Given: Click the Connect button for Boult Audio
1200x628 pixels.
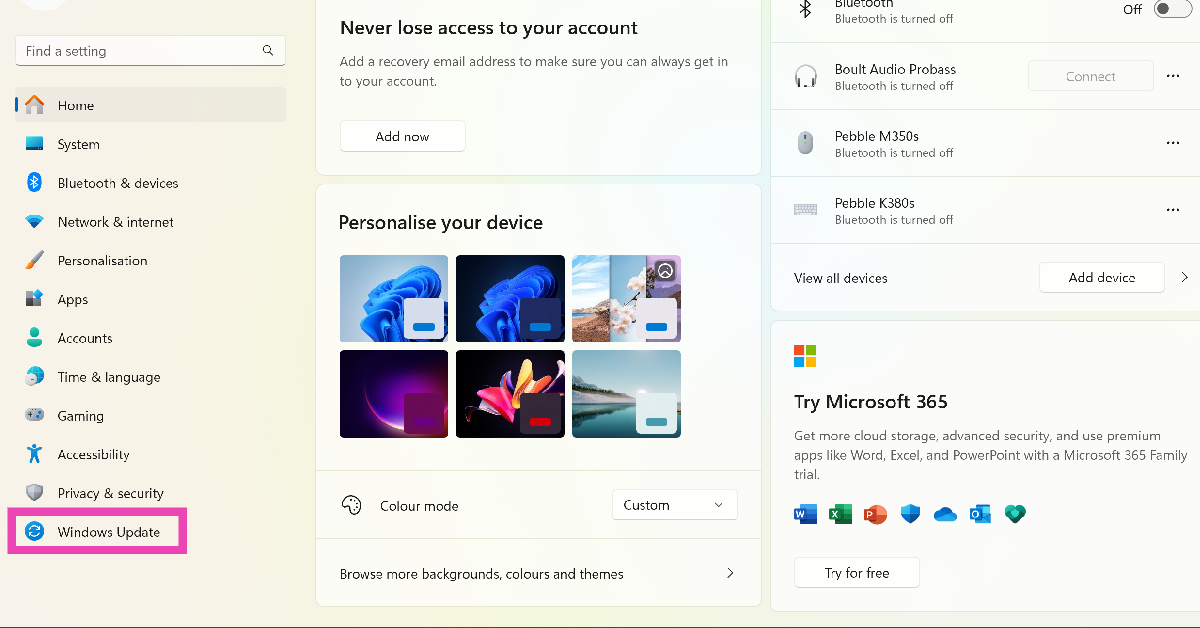Looking at the screenshot, I should [x=1090, y=76].
